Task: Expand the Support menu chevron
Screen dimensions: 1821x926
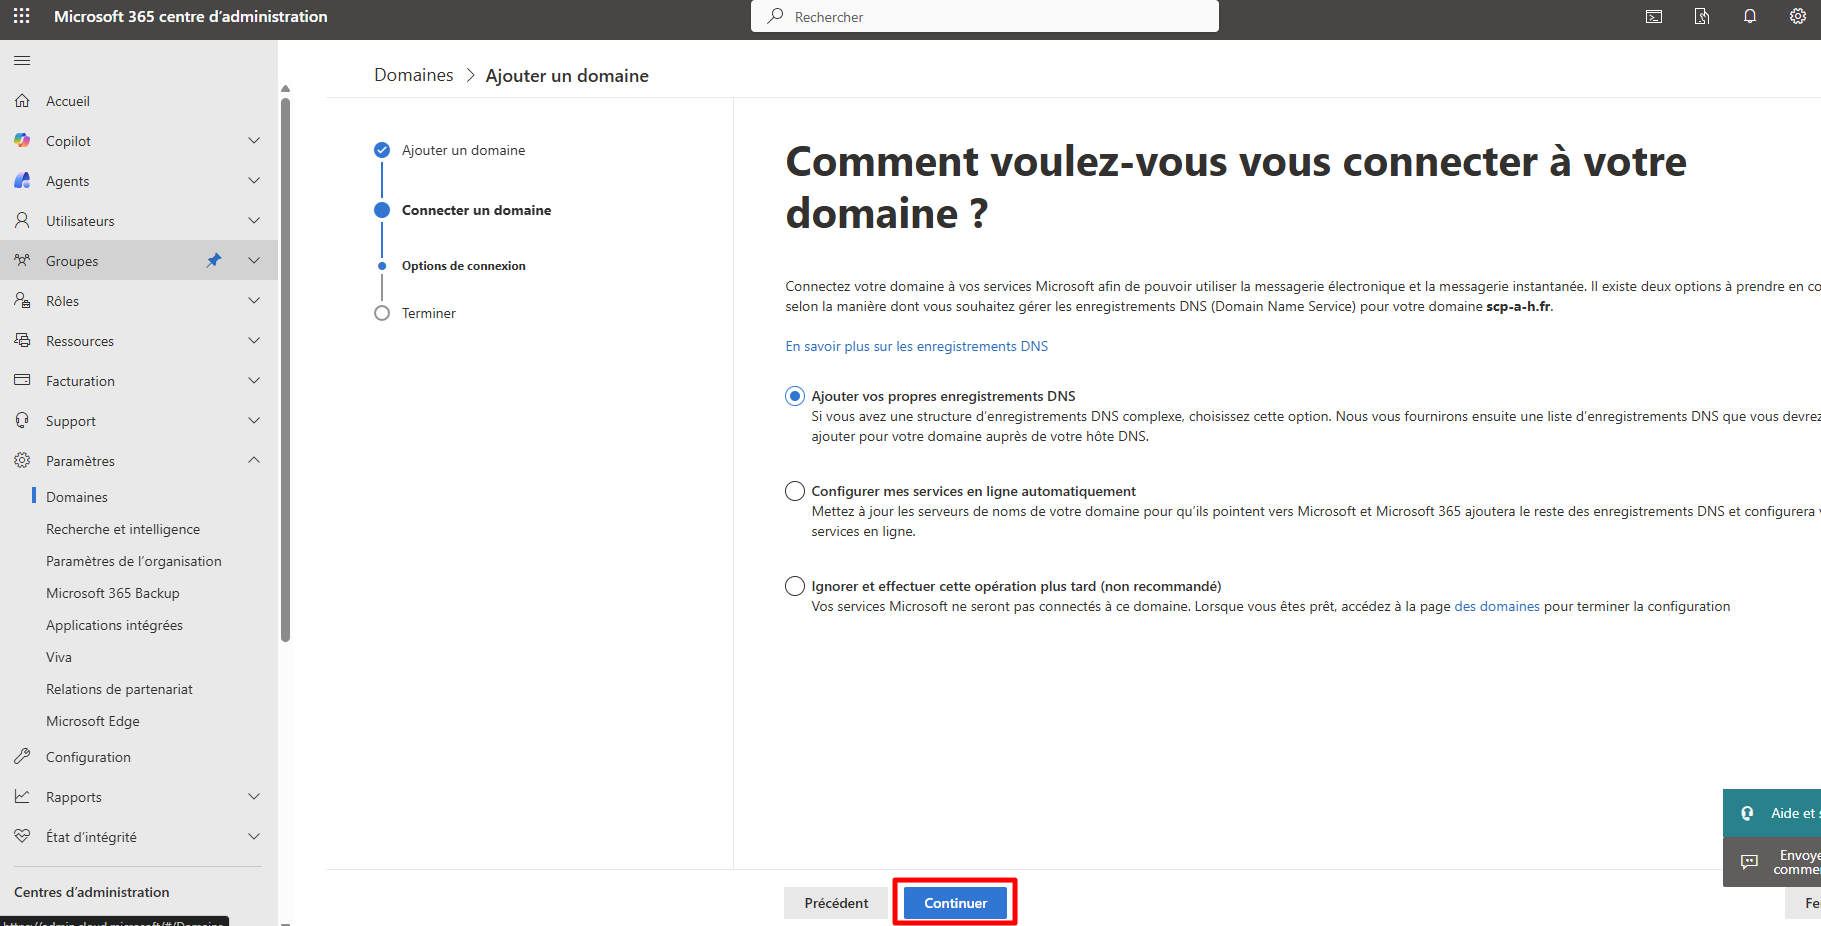Action: coord(254,421)
